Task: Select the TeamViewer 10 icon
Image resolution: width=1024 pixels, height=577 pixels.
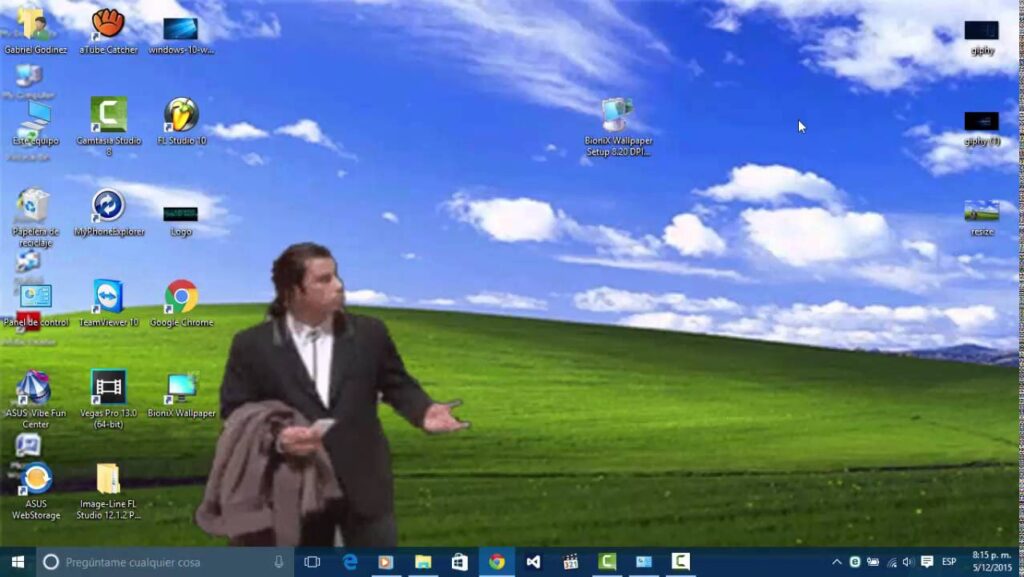Action: (x=108, y=304)
